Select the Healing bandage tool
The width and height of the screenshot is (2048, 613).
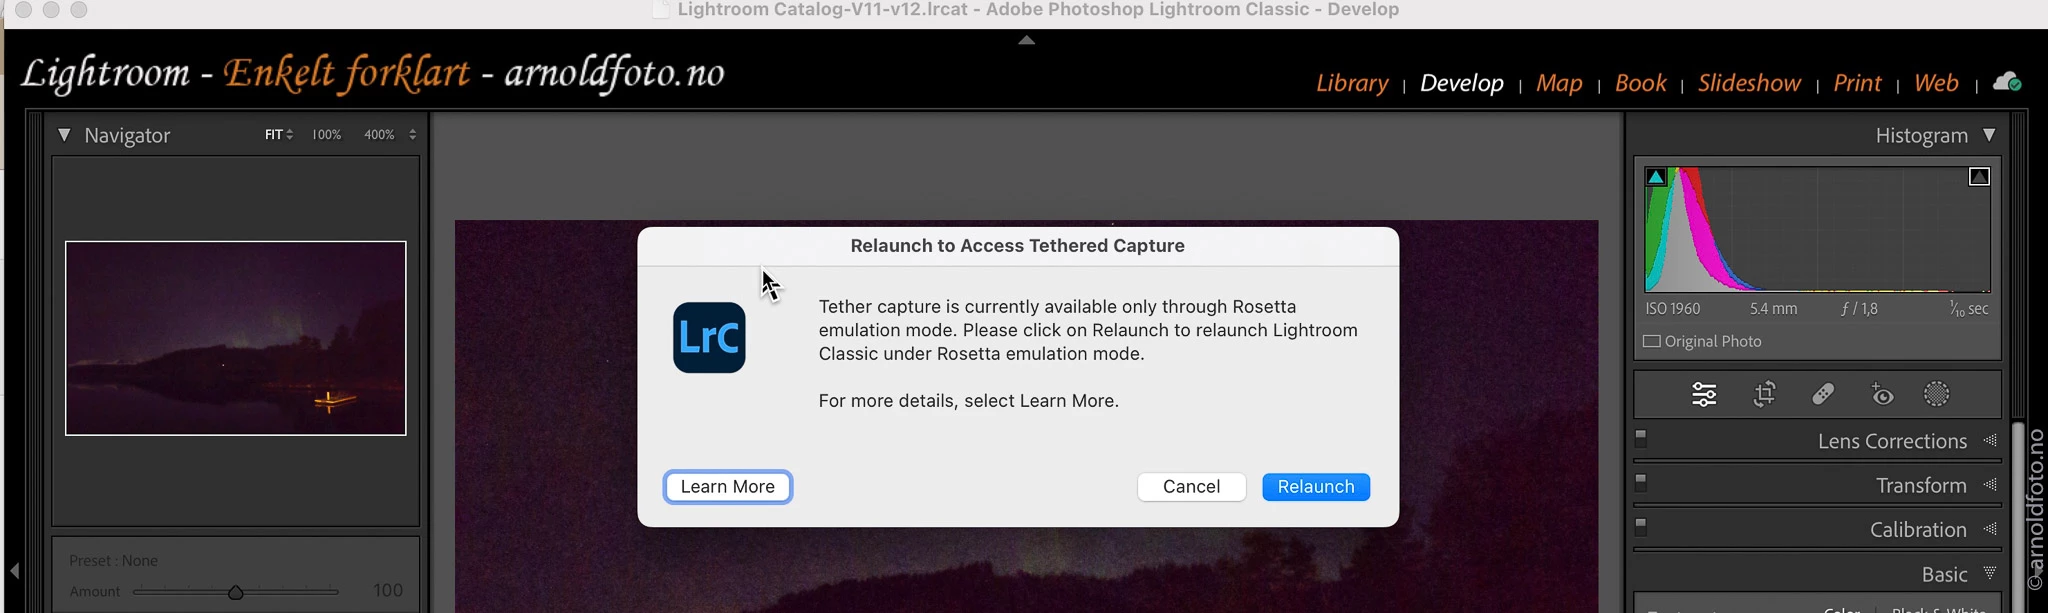tap(1823, 395)
